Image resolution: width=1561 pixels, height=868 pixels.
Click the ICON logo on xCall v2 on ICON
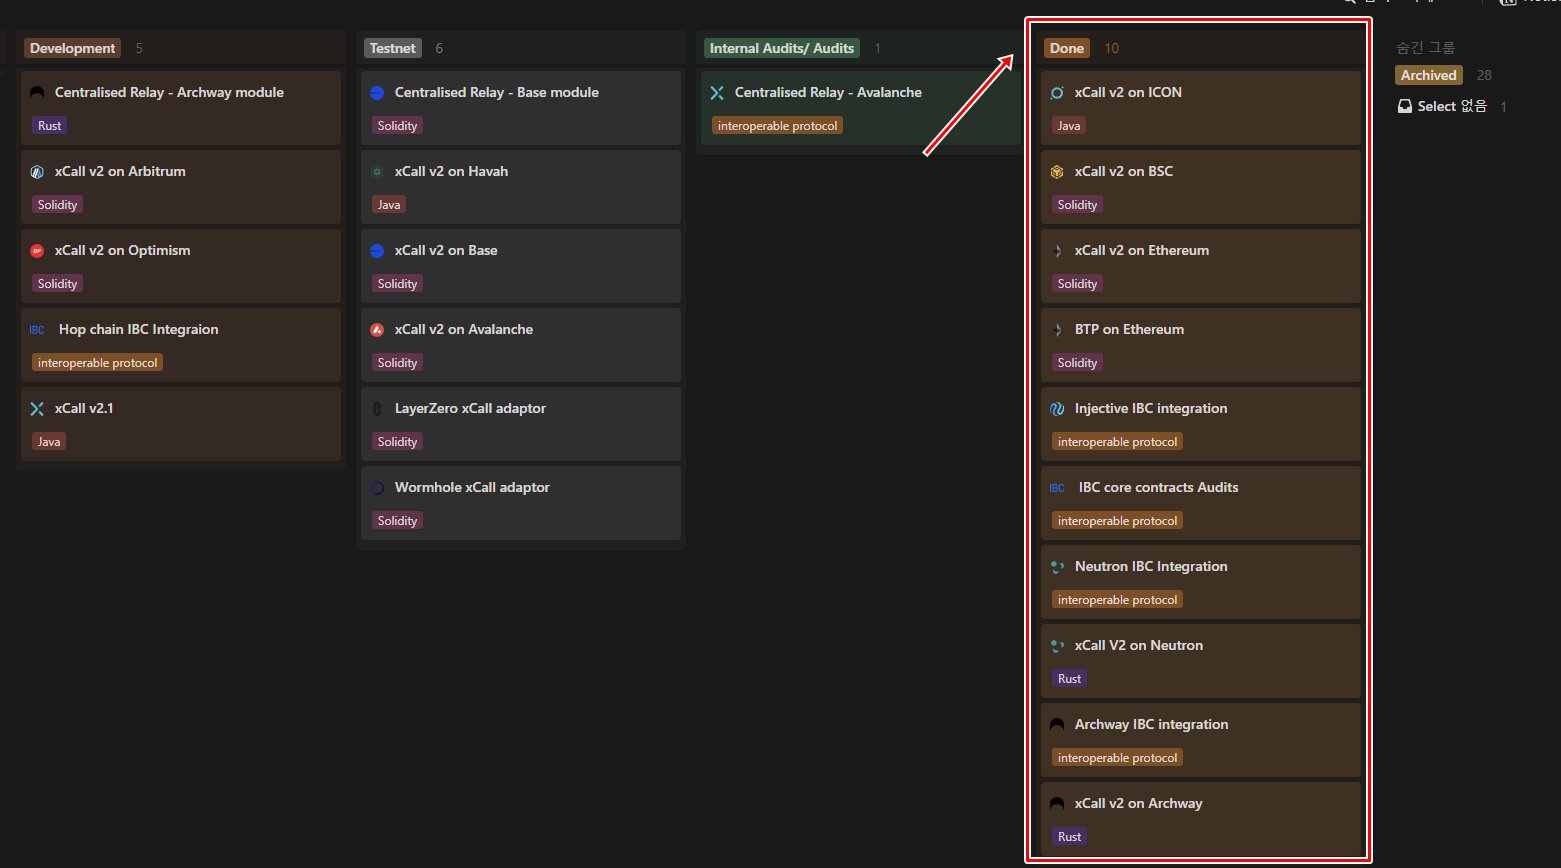[1057, 93]
